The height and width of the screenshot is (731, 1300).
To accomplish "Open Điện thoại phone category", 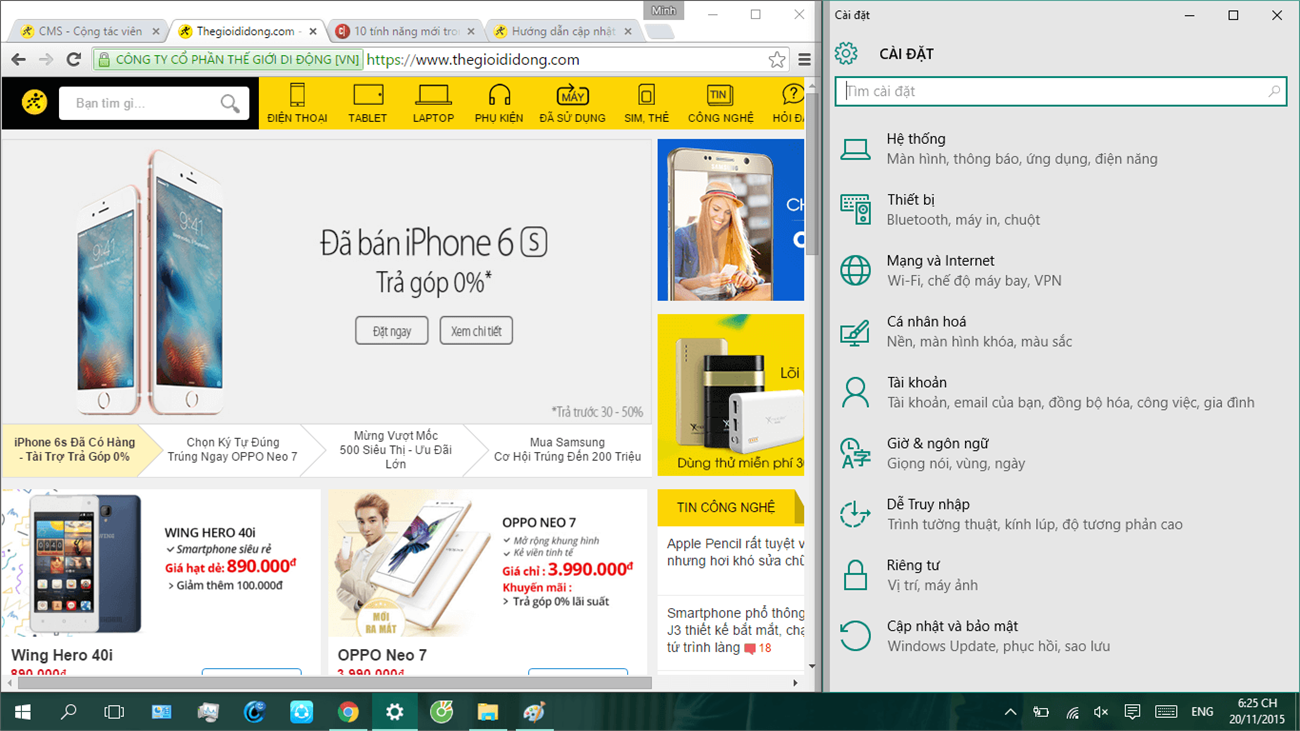I will point(297,104).
